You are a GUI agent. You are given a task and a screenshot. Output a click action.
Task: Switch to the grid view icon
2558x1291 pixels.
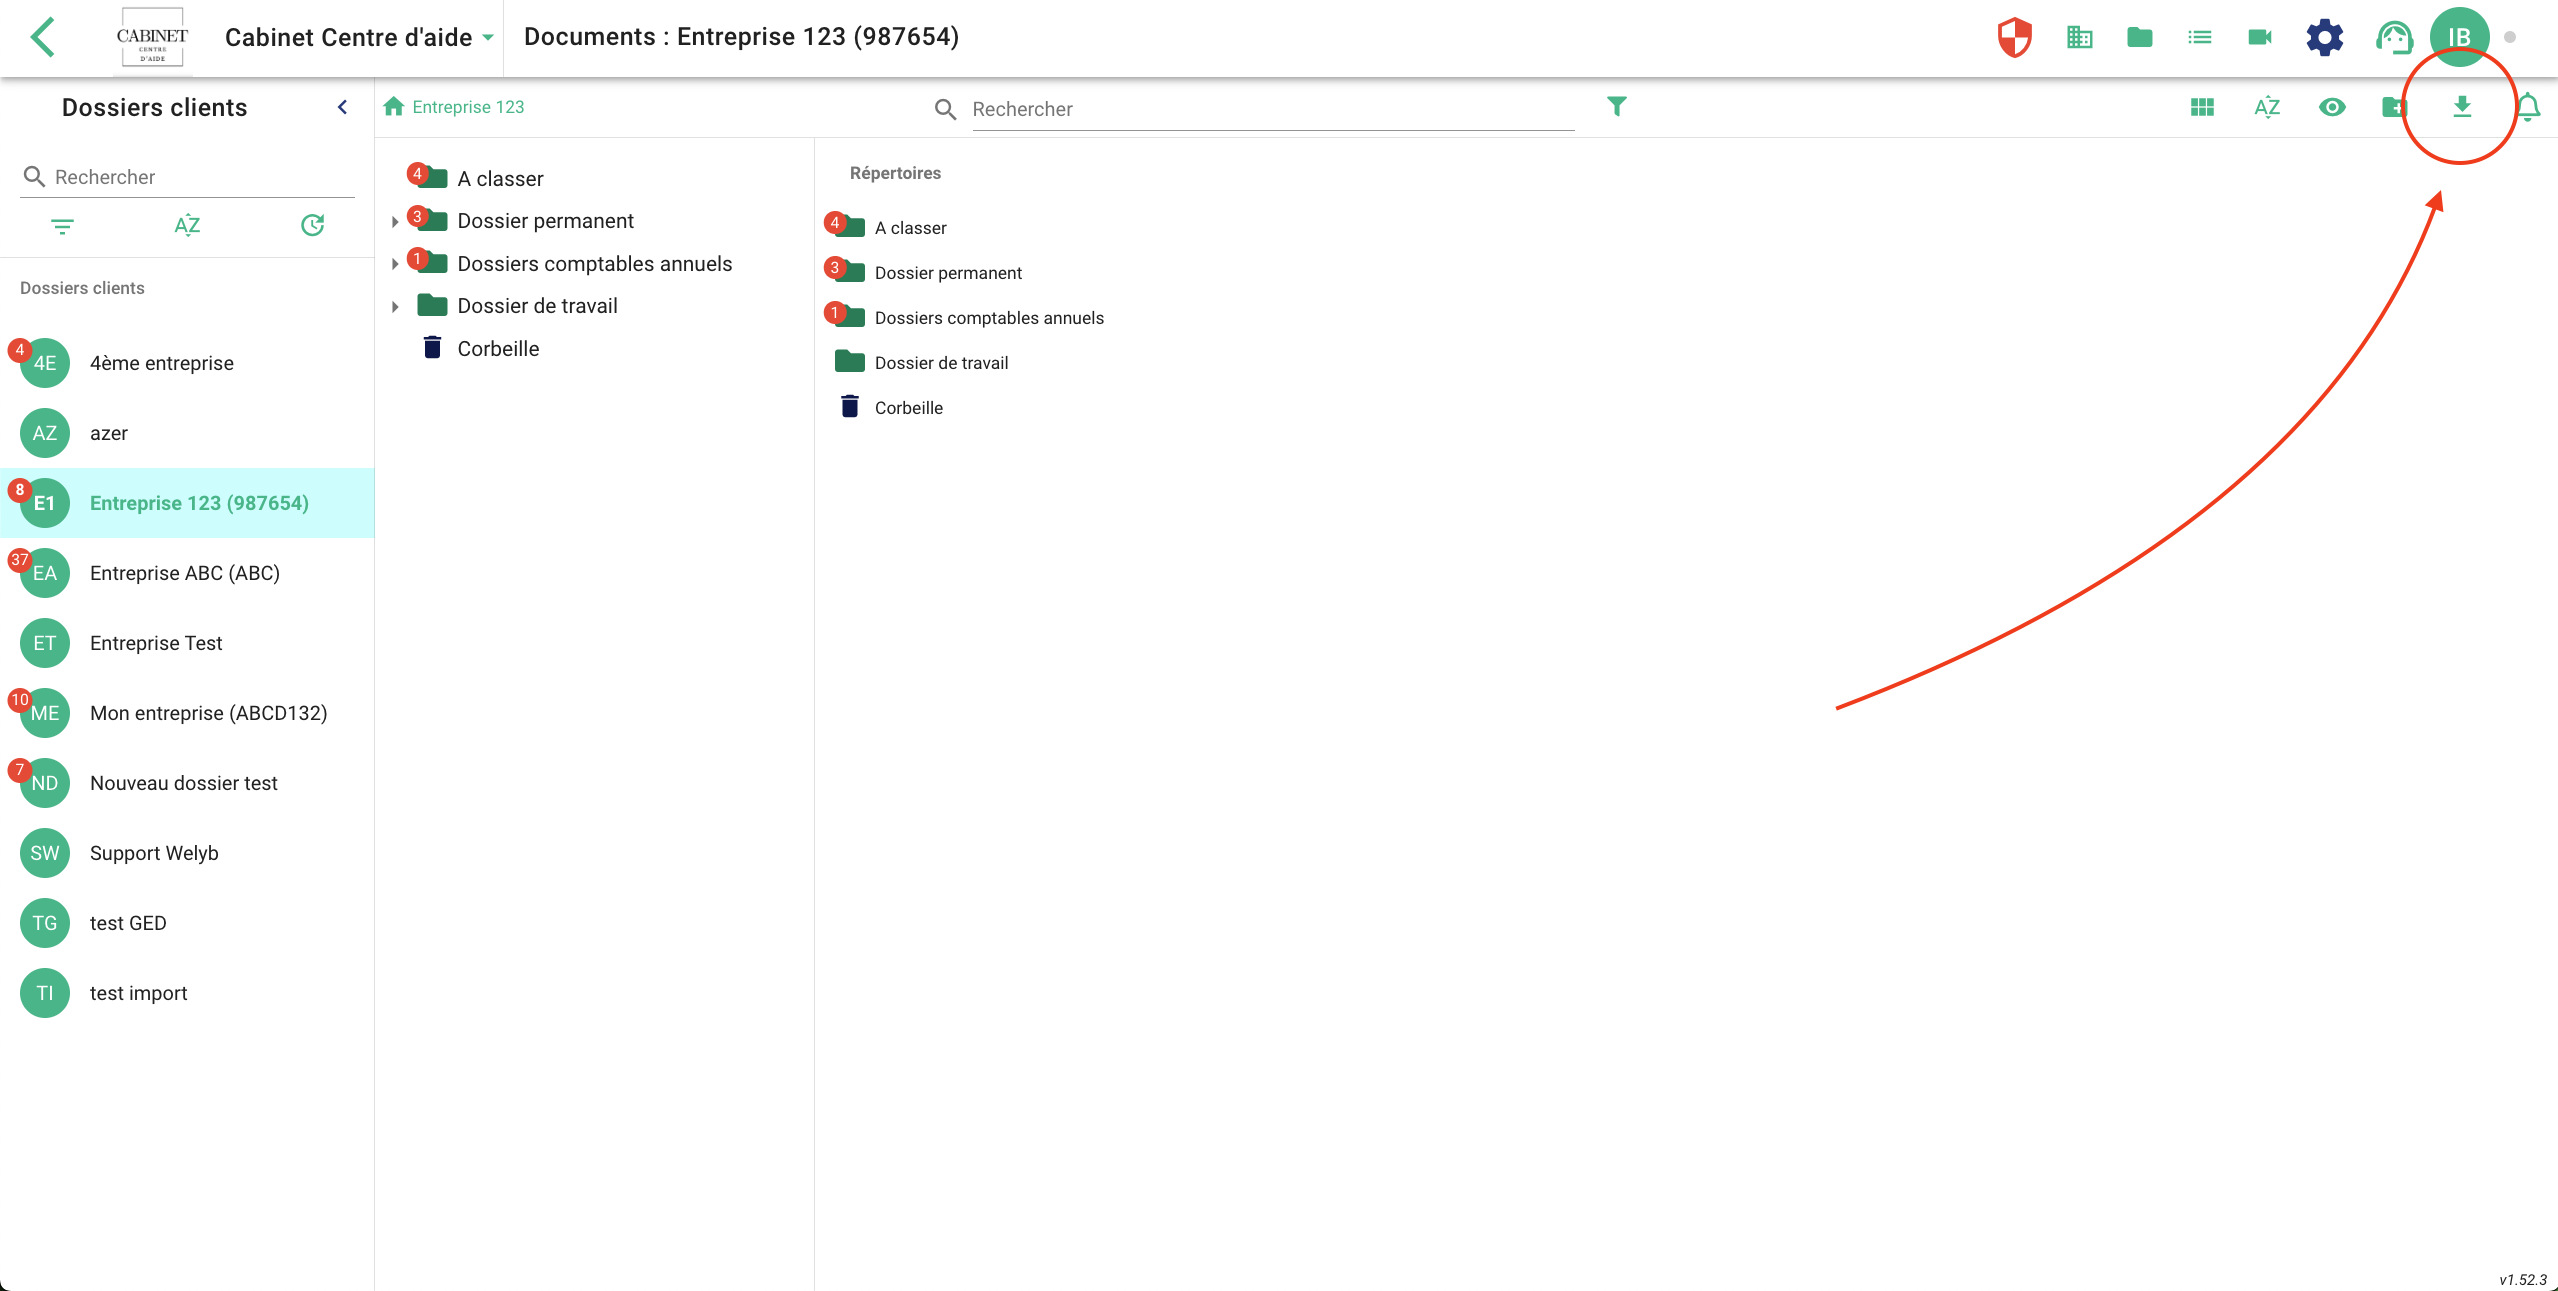click(2202, 107)
